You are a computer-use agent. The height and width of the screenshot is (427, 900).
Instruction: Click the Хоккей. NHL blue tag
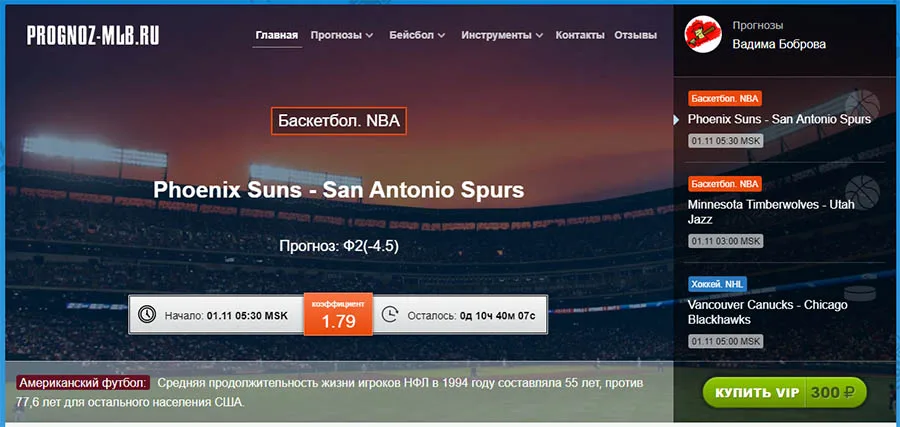pos(717,284)
